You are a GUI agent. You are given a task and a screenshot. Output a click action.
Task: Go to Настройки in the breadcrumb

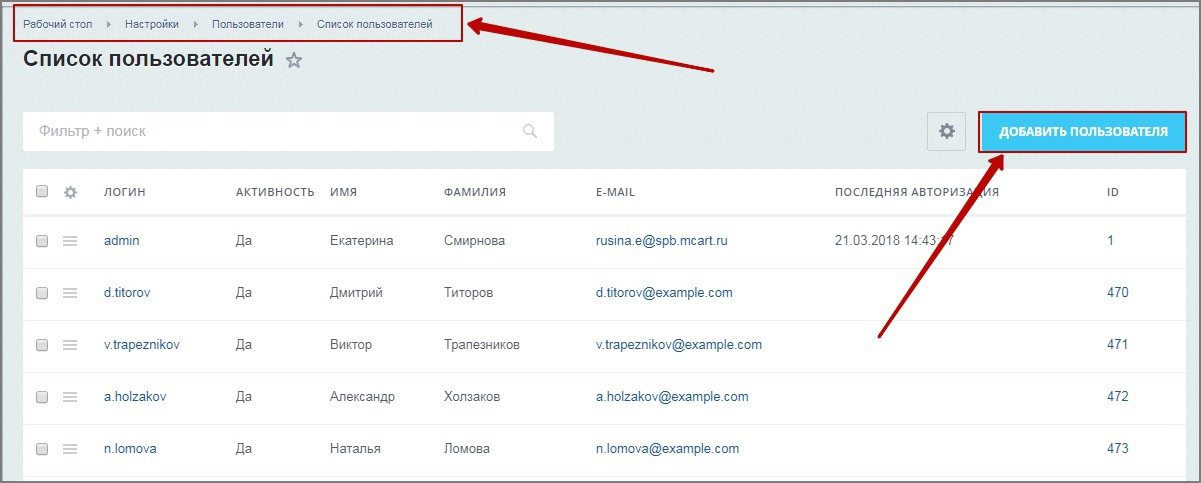pyautogui.click(x=152, y=24)
